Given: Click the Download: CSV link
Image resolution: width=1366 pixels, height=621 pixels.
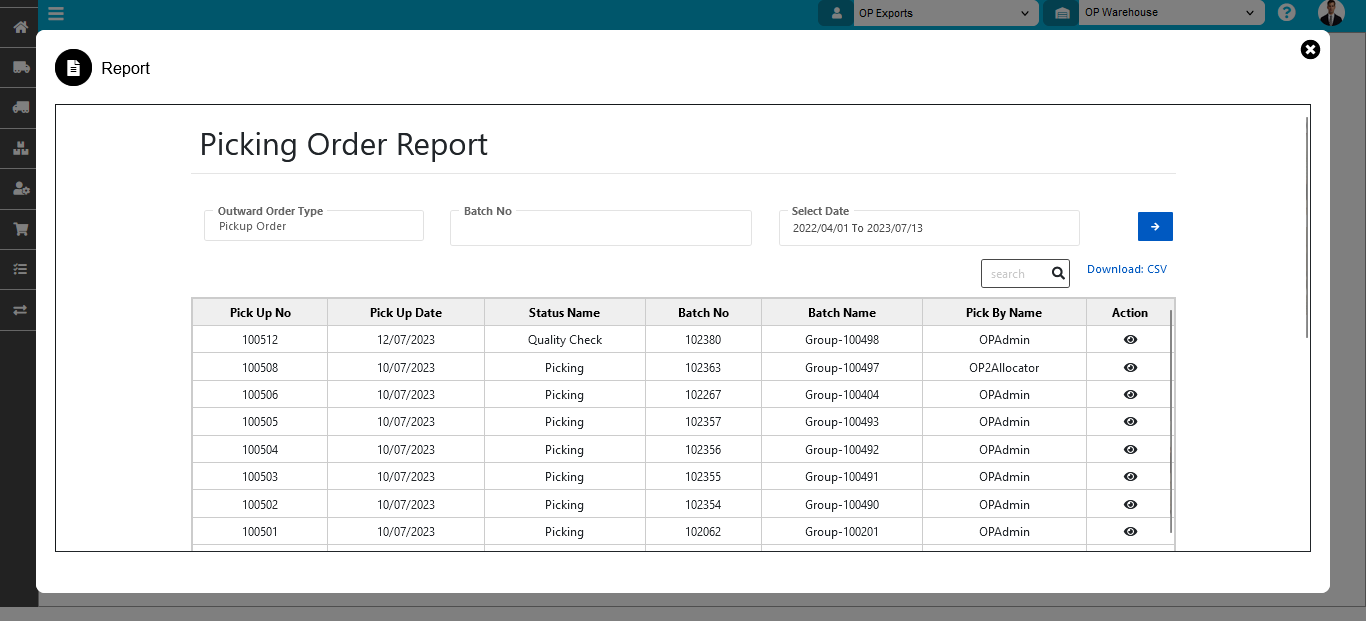Looking at the screenshot, I should click(1126, 269).
